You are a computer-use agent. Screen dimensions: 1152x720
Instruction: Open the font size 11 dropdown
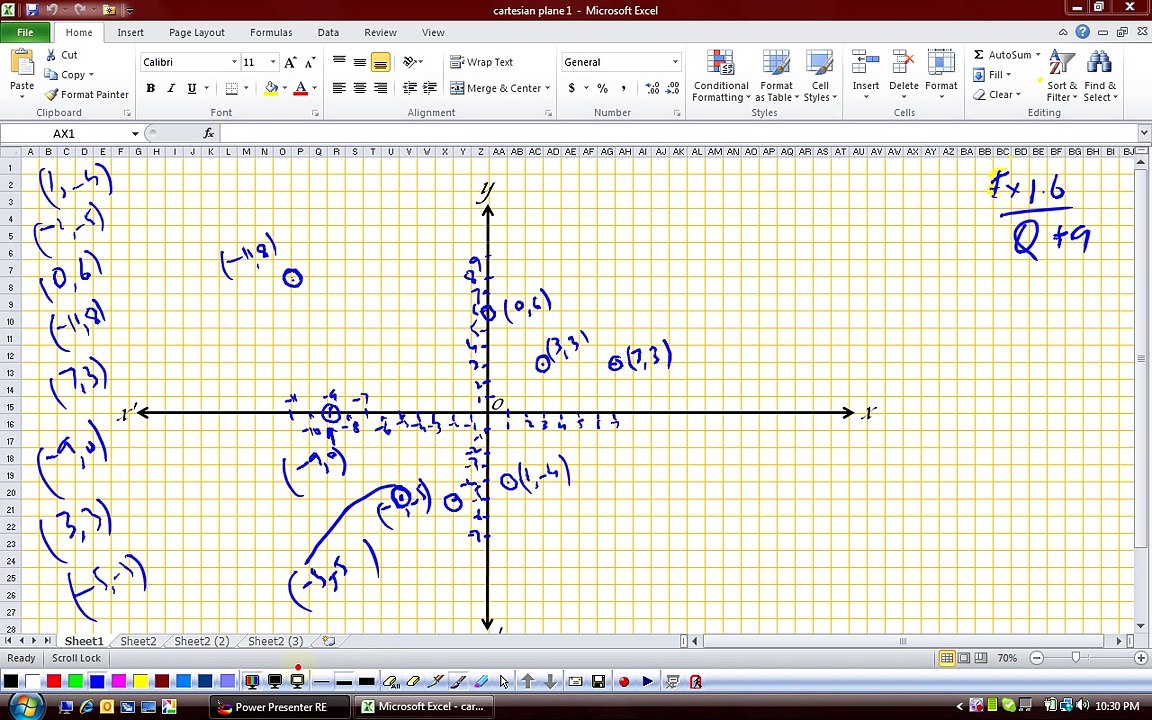tap(273, 62)
